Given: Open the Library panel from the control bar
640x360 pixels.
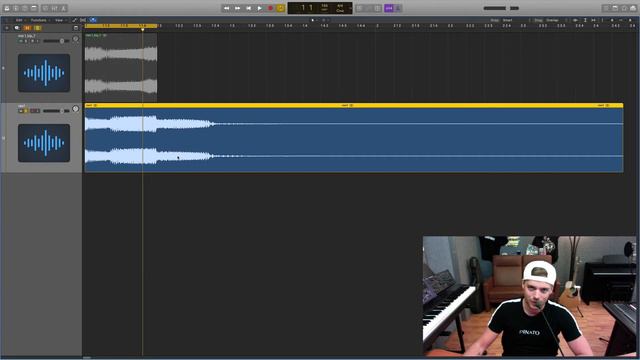Looking at the screenshot, I should 7,8.
